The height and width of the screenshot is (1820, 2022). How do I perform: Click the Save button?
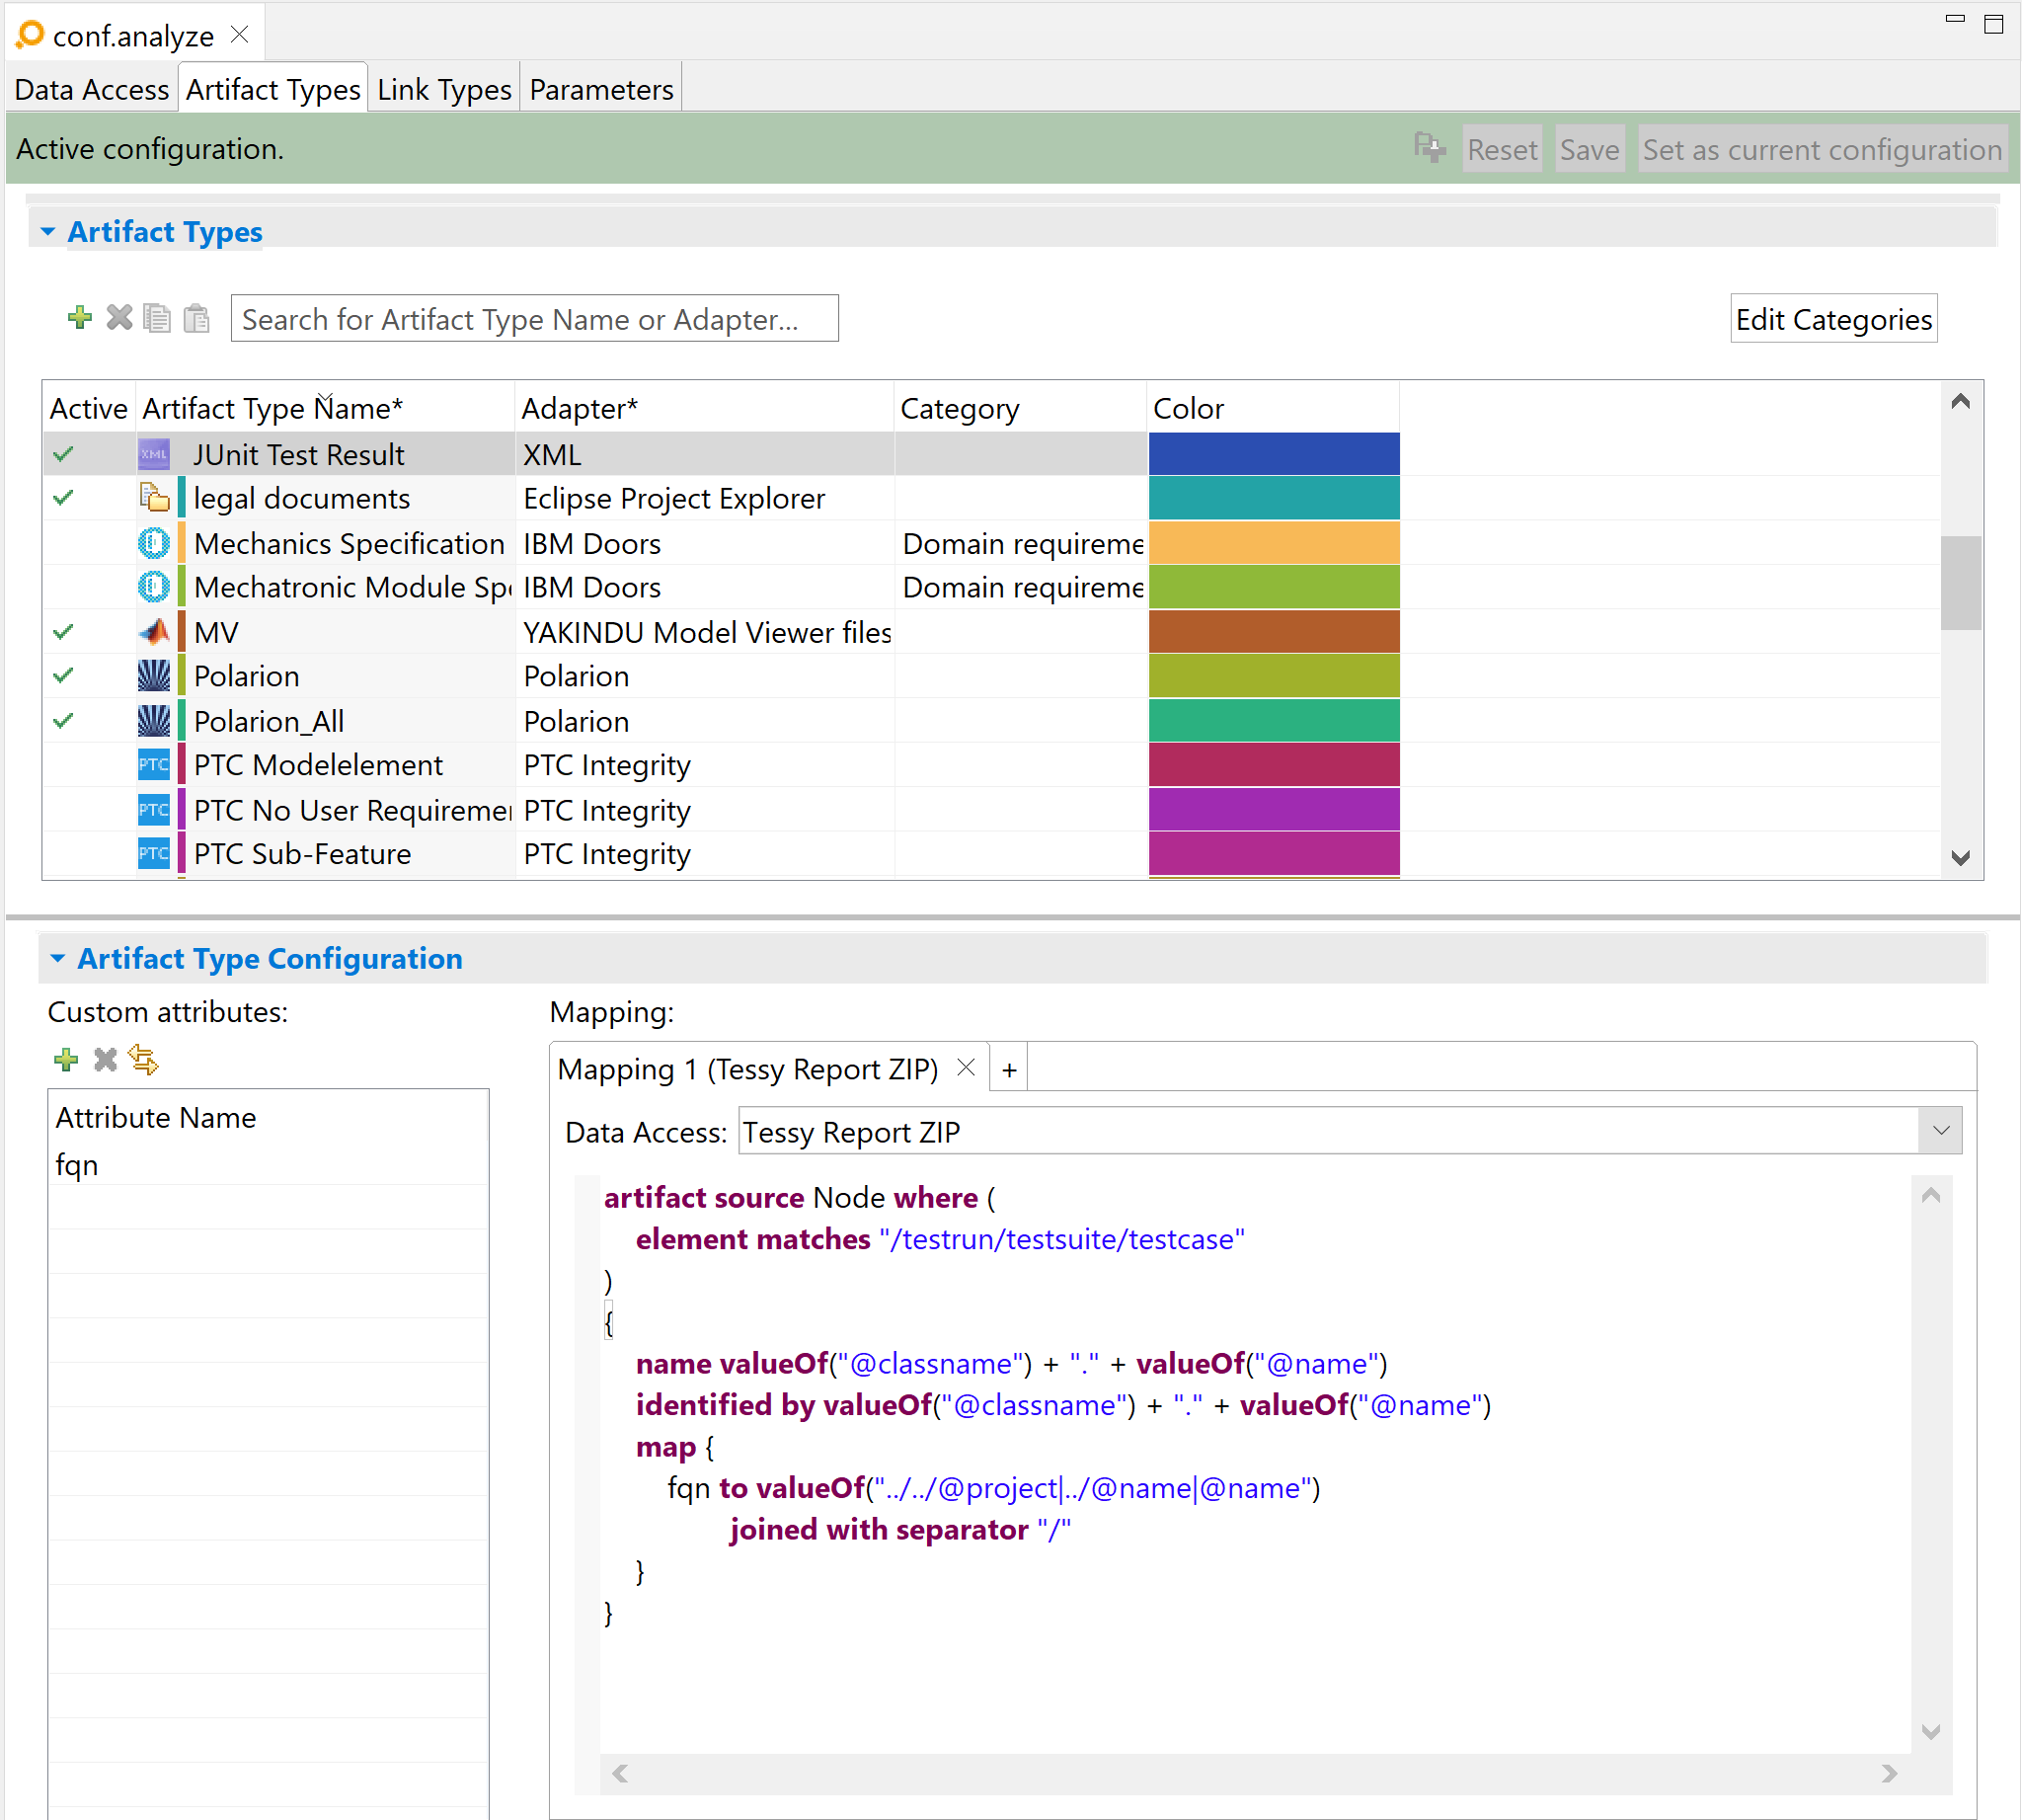pyautogui.click(x=1589, y=149)
